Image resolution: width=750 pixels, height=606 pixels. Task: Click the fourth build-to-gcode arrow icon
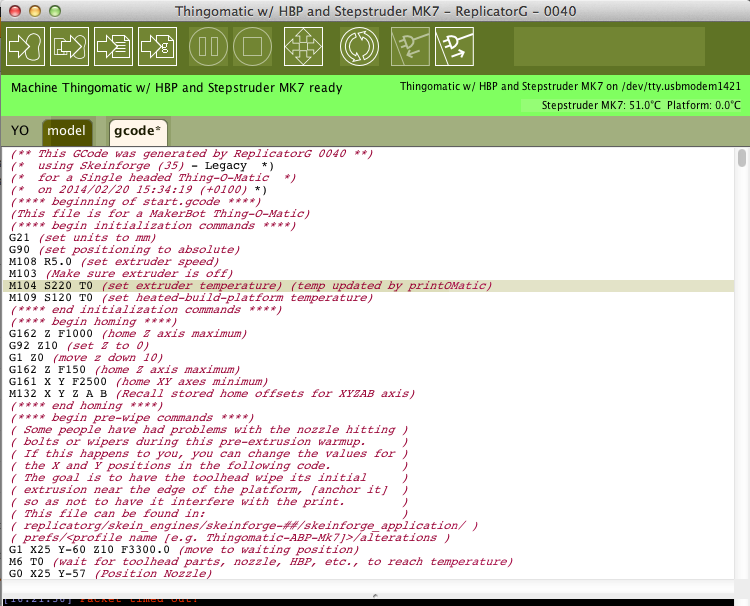coord(157,46)
